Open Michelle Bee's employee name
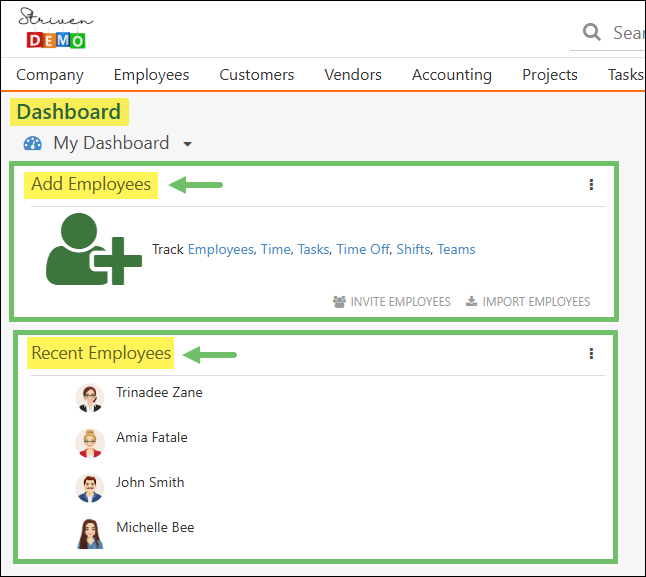The width and height of the screenshot is (646, 577). [x=155, y=527]
